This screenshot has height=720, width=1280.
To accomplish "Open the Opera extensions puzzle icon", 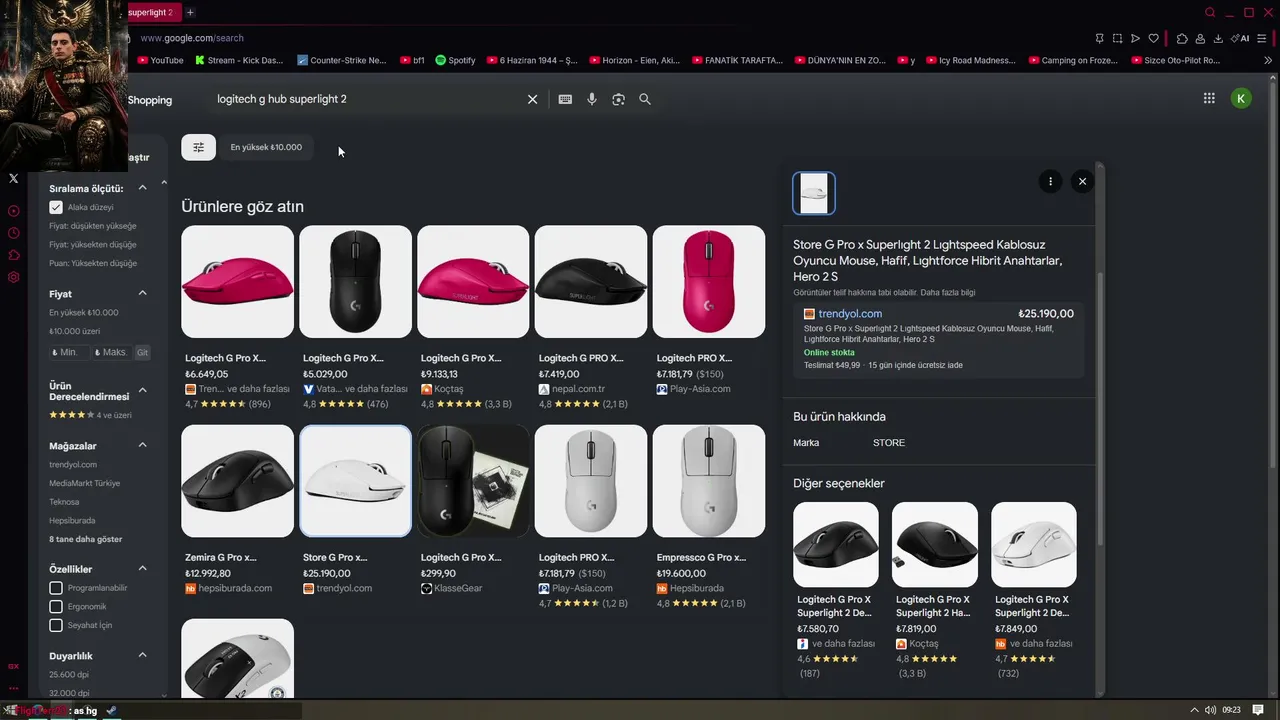I will click(x=1182, y=38).
